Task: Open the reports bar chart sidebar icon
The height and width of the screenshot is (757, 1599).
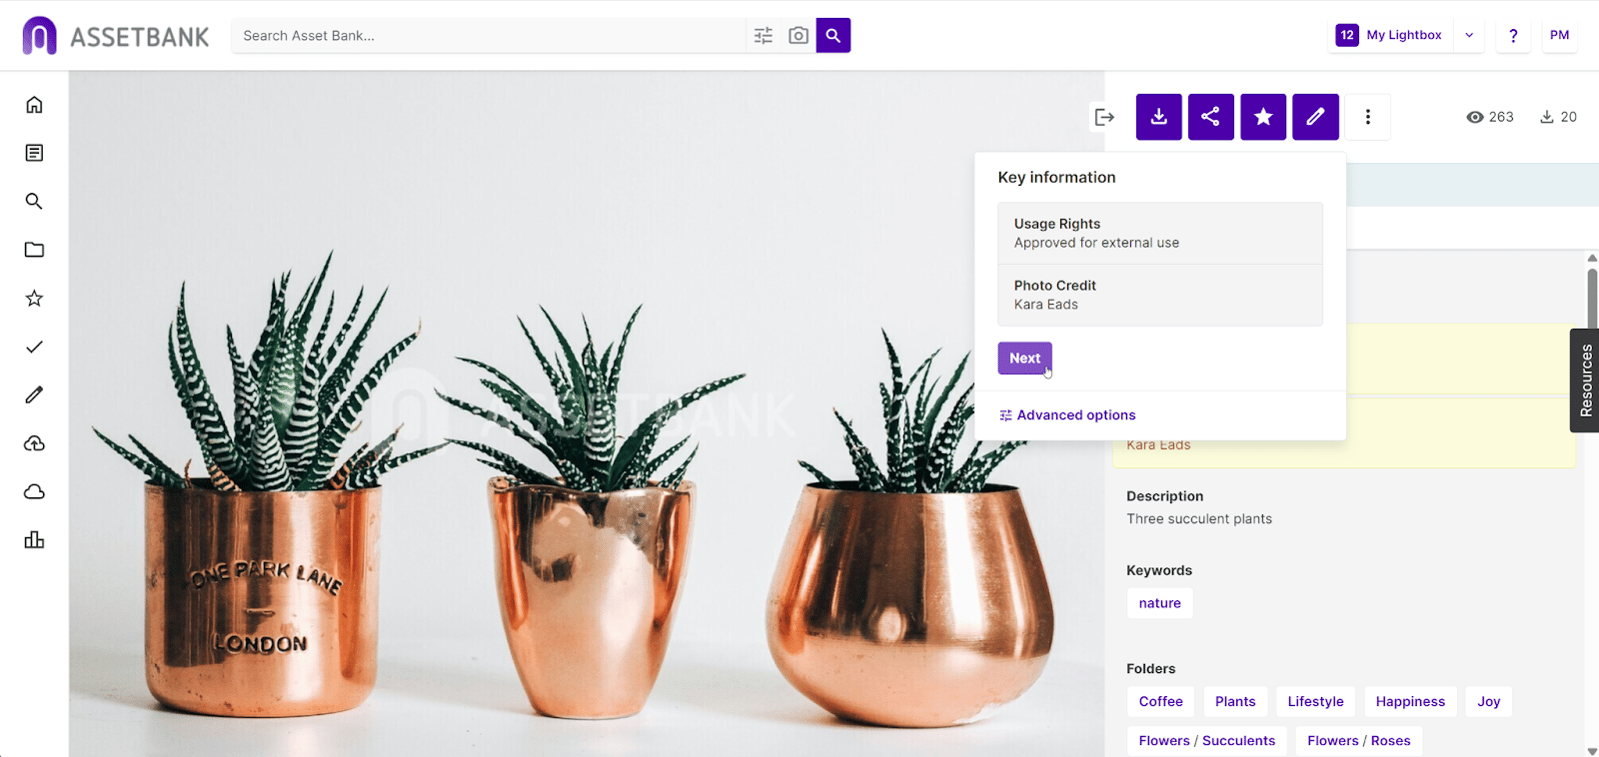Action: 34,540
